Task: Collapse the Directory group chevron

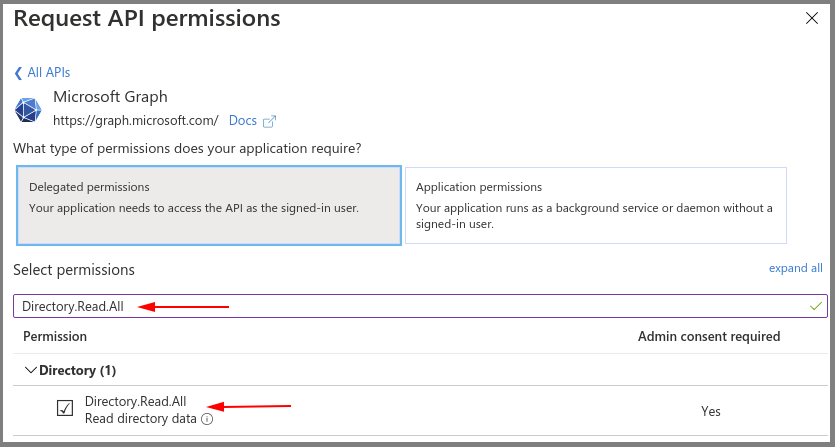Action: point(29,370)
